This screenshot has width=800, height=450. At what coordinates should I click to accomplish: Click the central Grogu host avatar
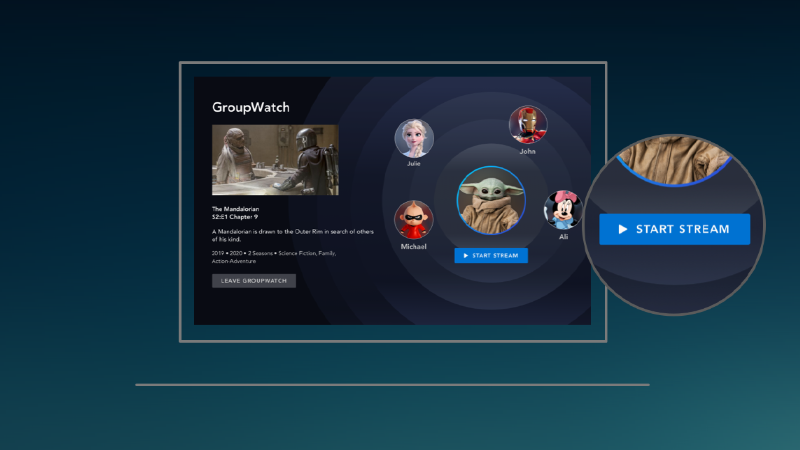click(491, 201)
